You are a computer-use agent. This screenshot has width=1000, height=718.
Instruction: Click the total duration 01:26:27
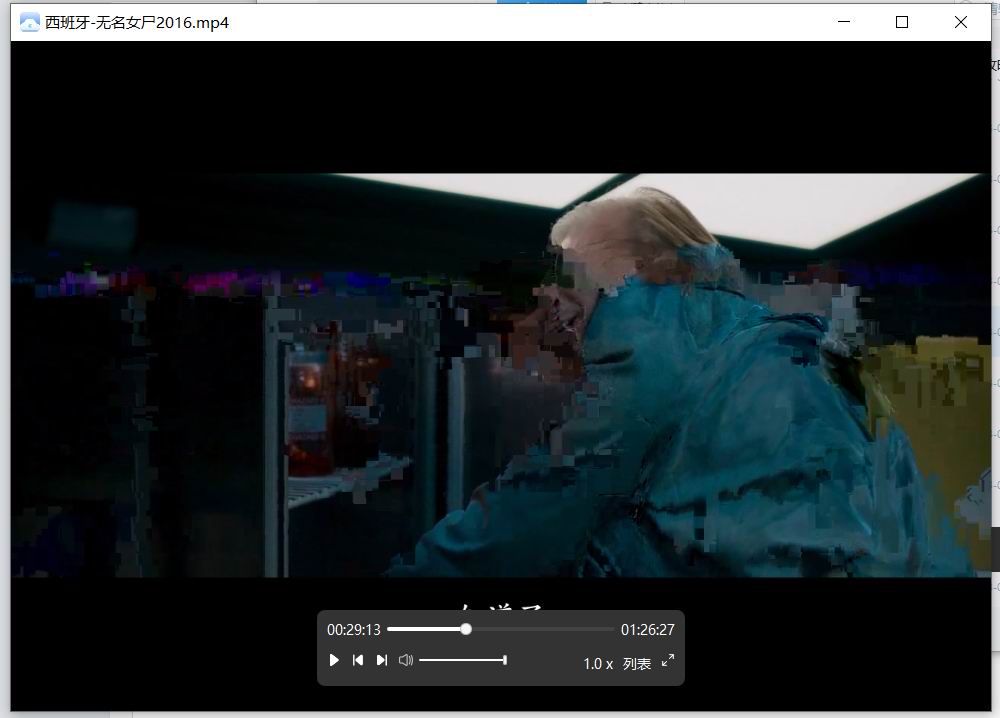(647, 630)
